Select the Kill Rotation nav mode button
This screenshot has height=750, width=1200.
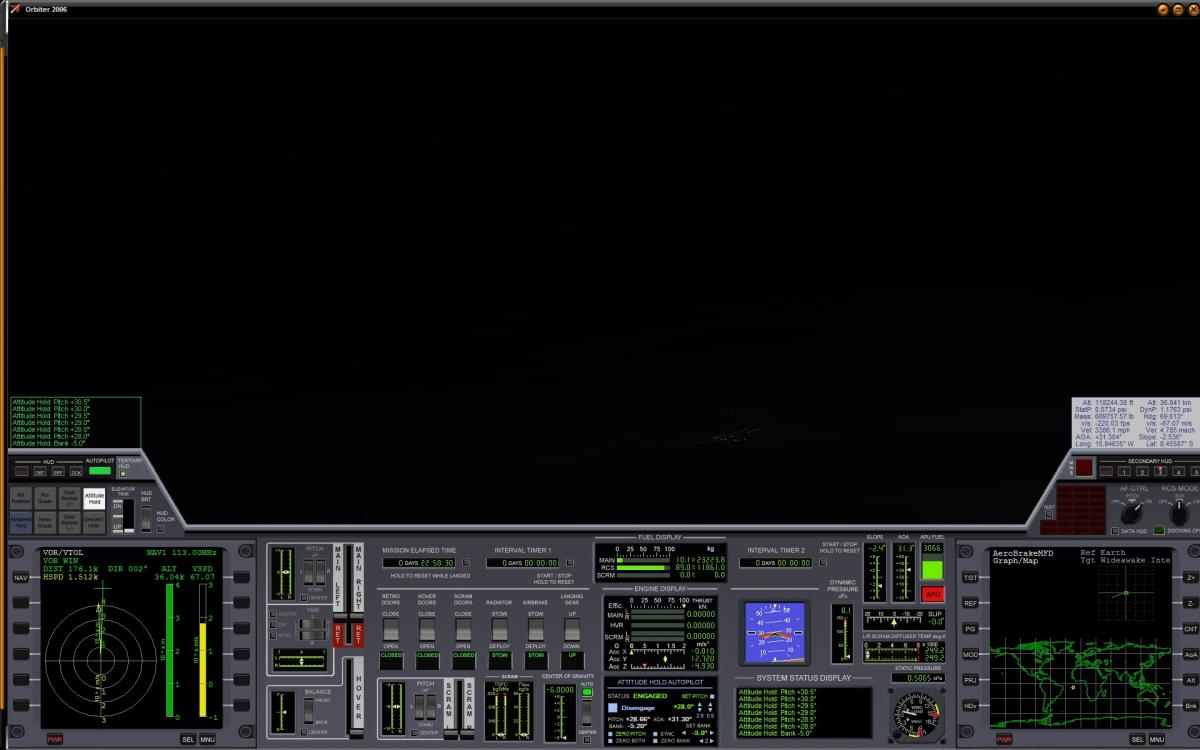pos(21,499)
